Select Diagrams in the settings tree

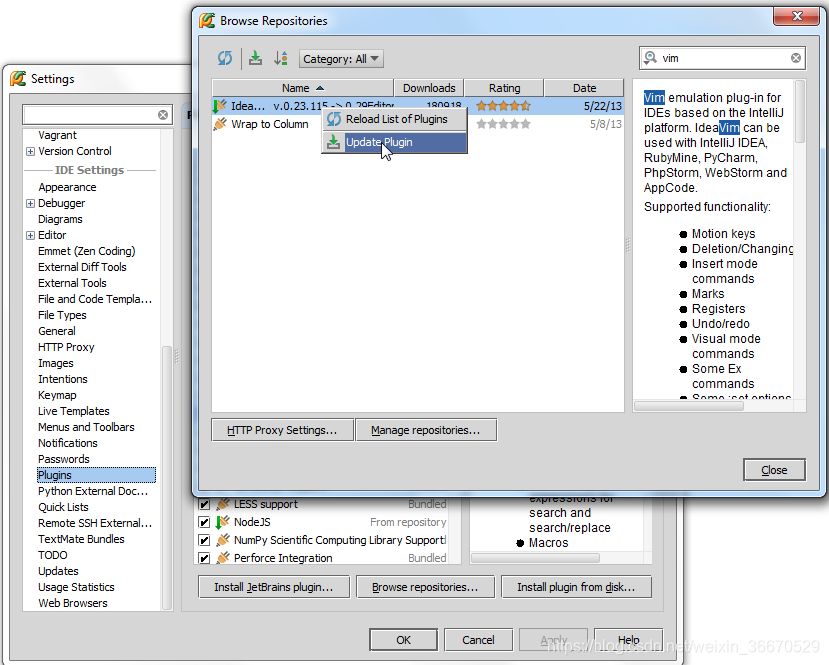pos(60,219)
